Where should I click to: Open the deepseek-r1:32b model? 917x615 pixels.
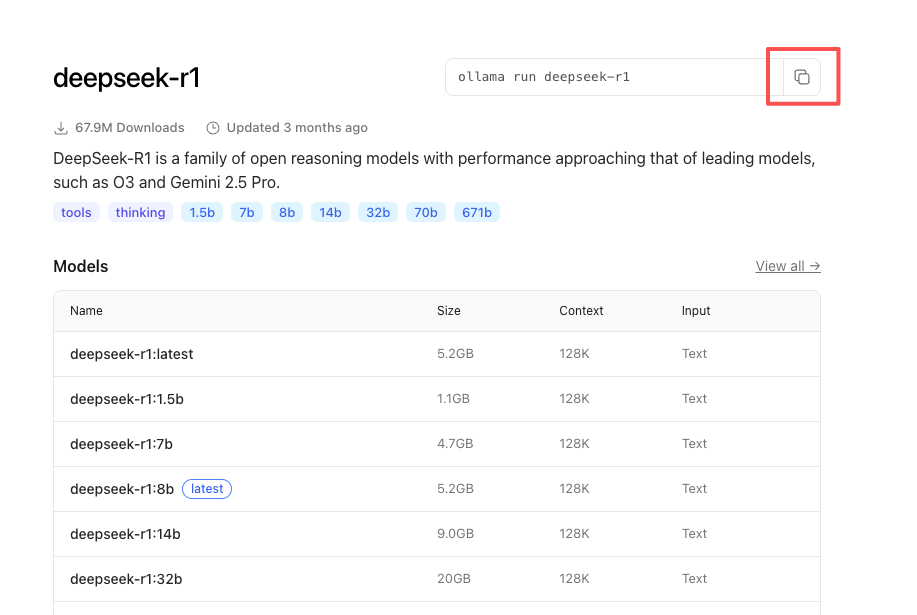click(x=126, y=579)
